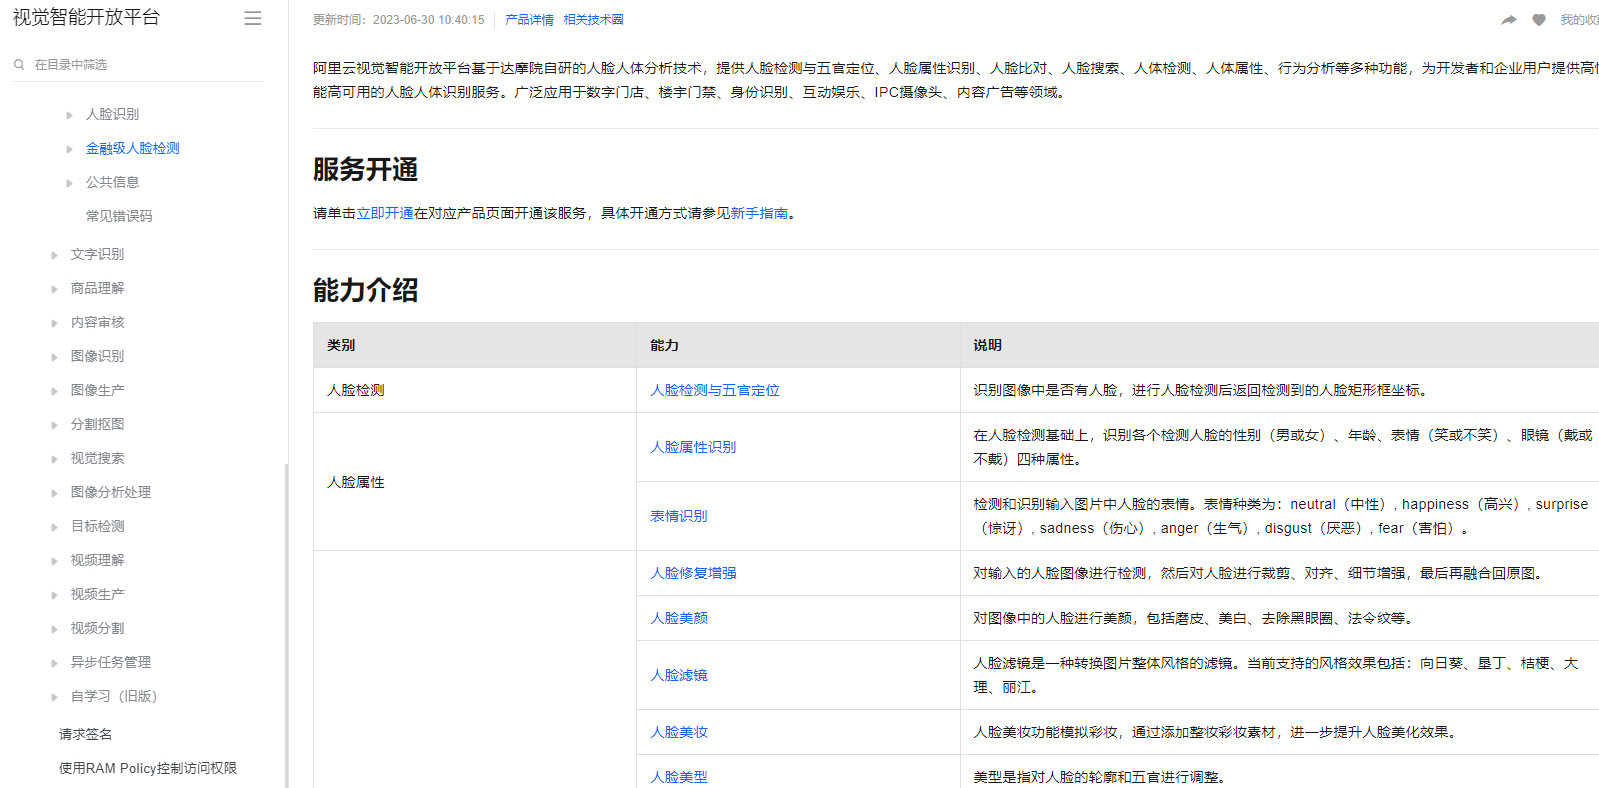Select 分割抠图 in the sidebar
1599x788 pixels.
click(97, 424)
